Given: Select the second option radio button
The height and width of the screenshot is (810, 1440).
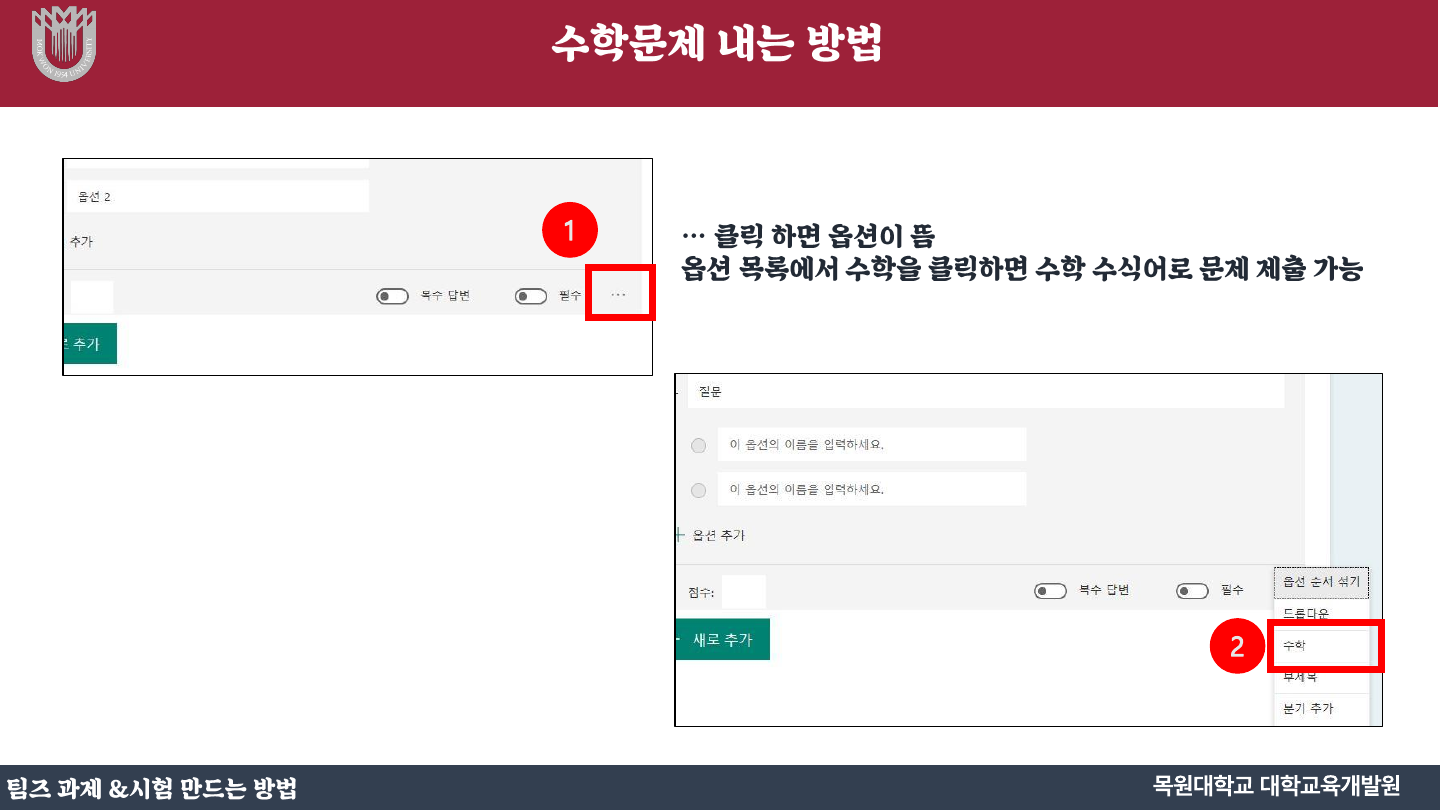Looking at the screenshot, I should [x=699, y=490].
